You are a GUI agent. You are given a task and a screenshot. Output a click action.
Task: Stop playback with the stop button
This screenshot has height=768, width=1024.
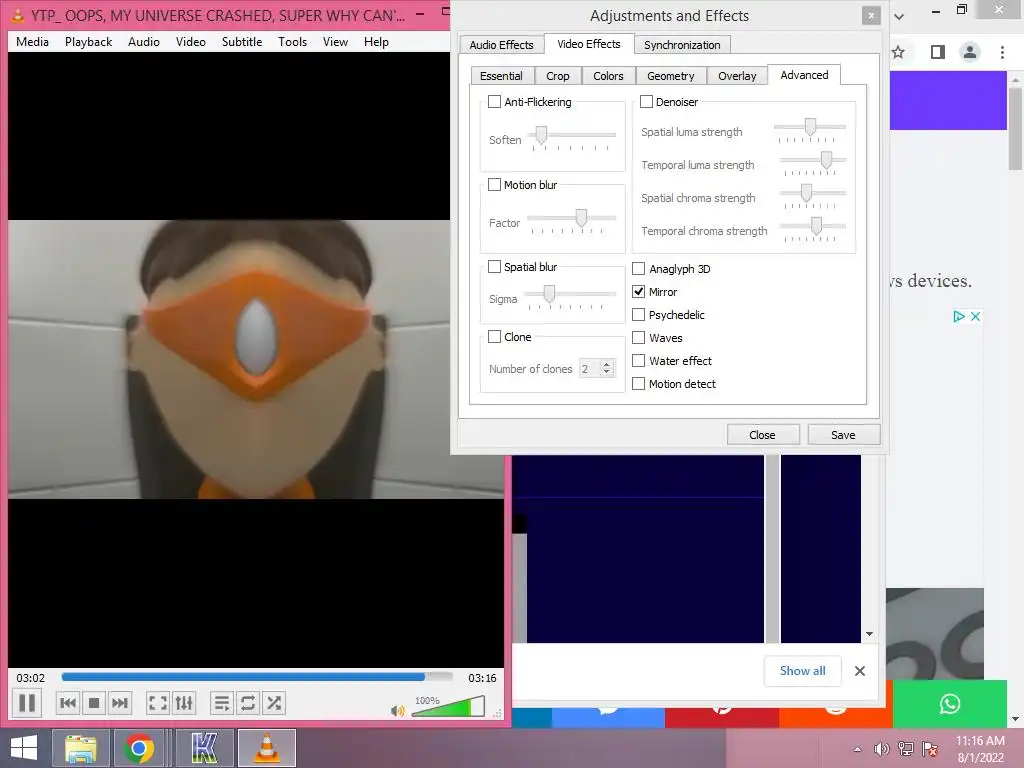pos(93,703)
